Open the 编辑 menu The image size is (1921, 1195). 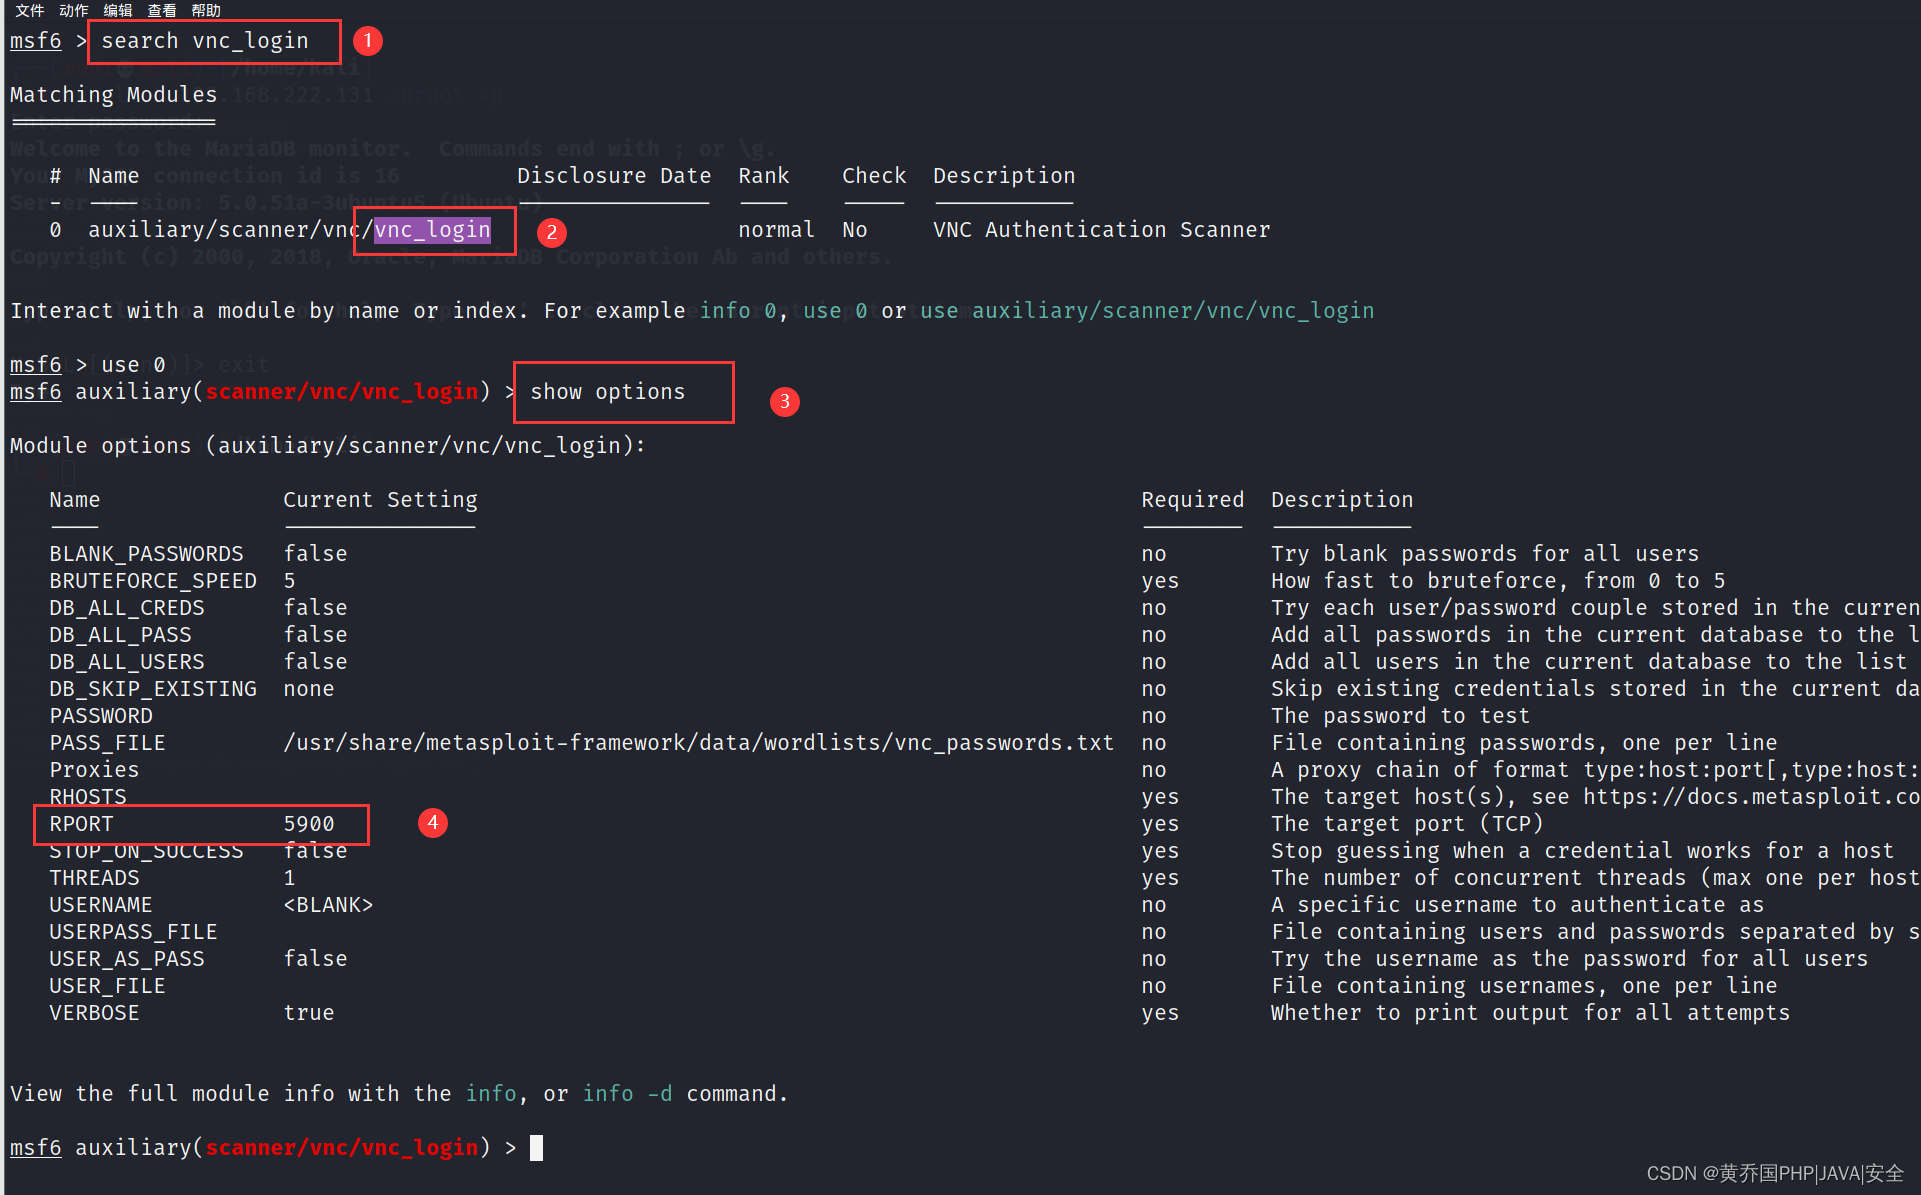click(x=118, y=9)
